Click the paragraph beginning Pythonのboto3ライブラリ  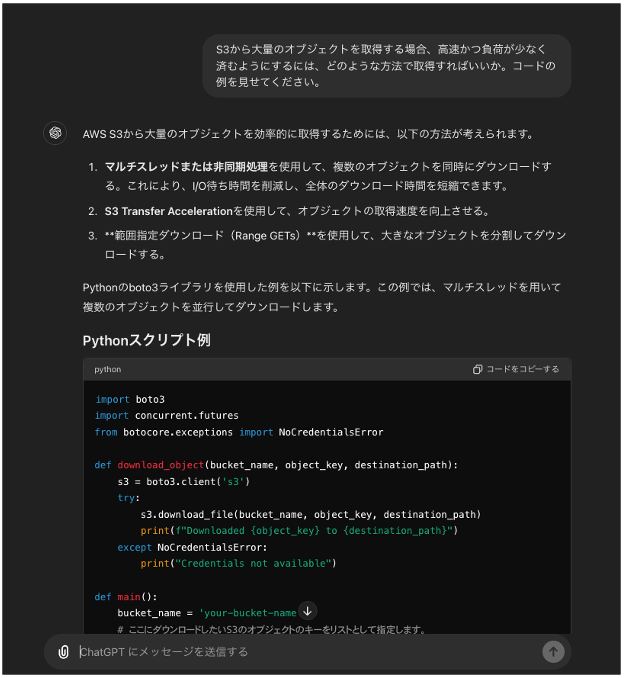click(322, 297)
